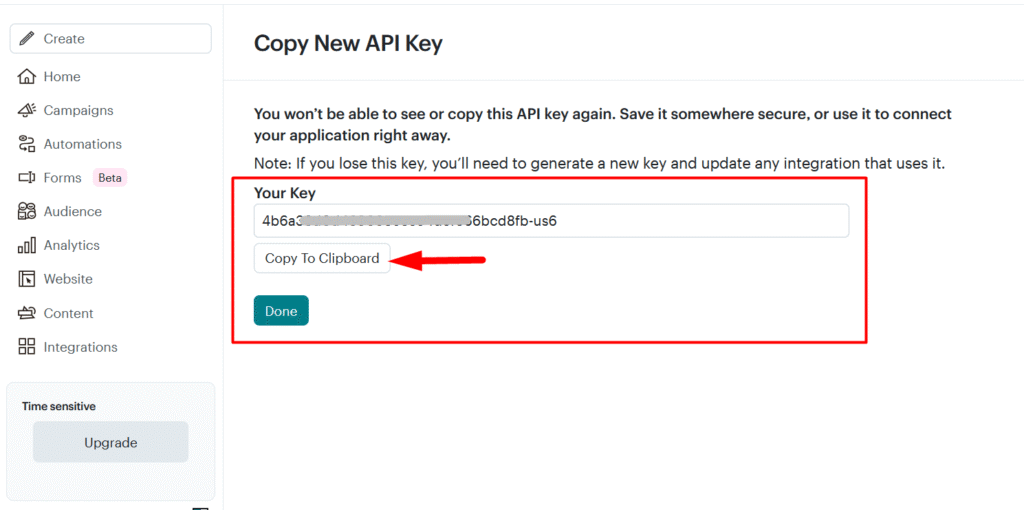Image resolution: width=1024 pixels, height=510 pixels.
Task: Click the house icon beside Home
Action: click(x=27, y=77)
